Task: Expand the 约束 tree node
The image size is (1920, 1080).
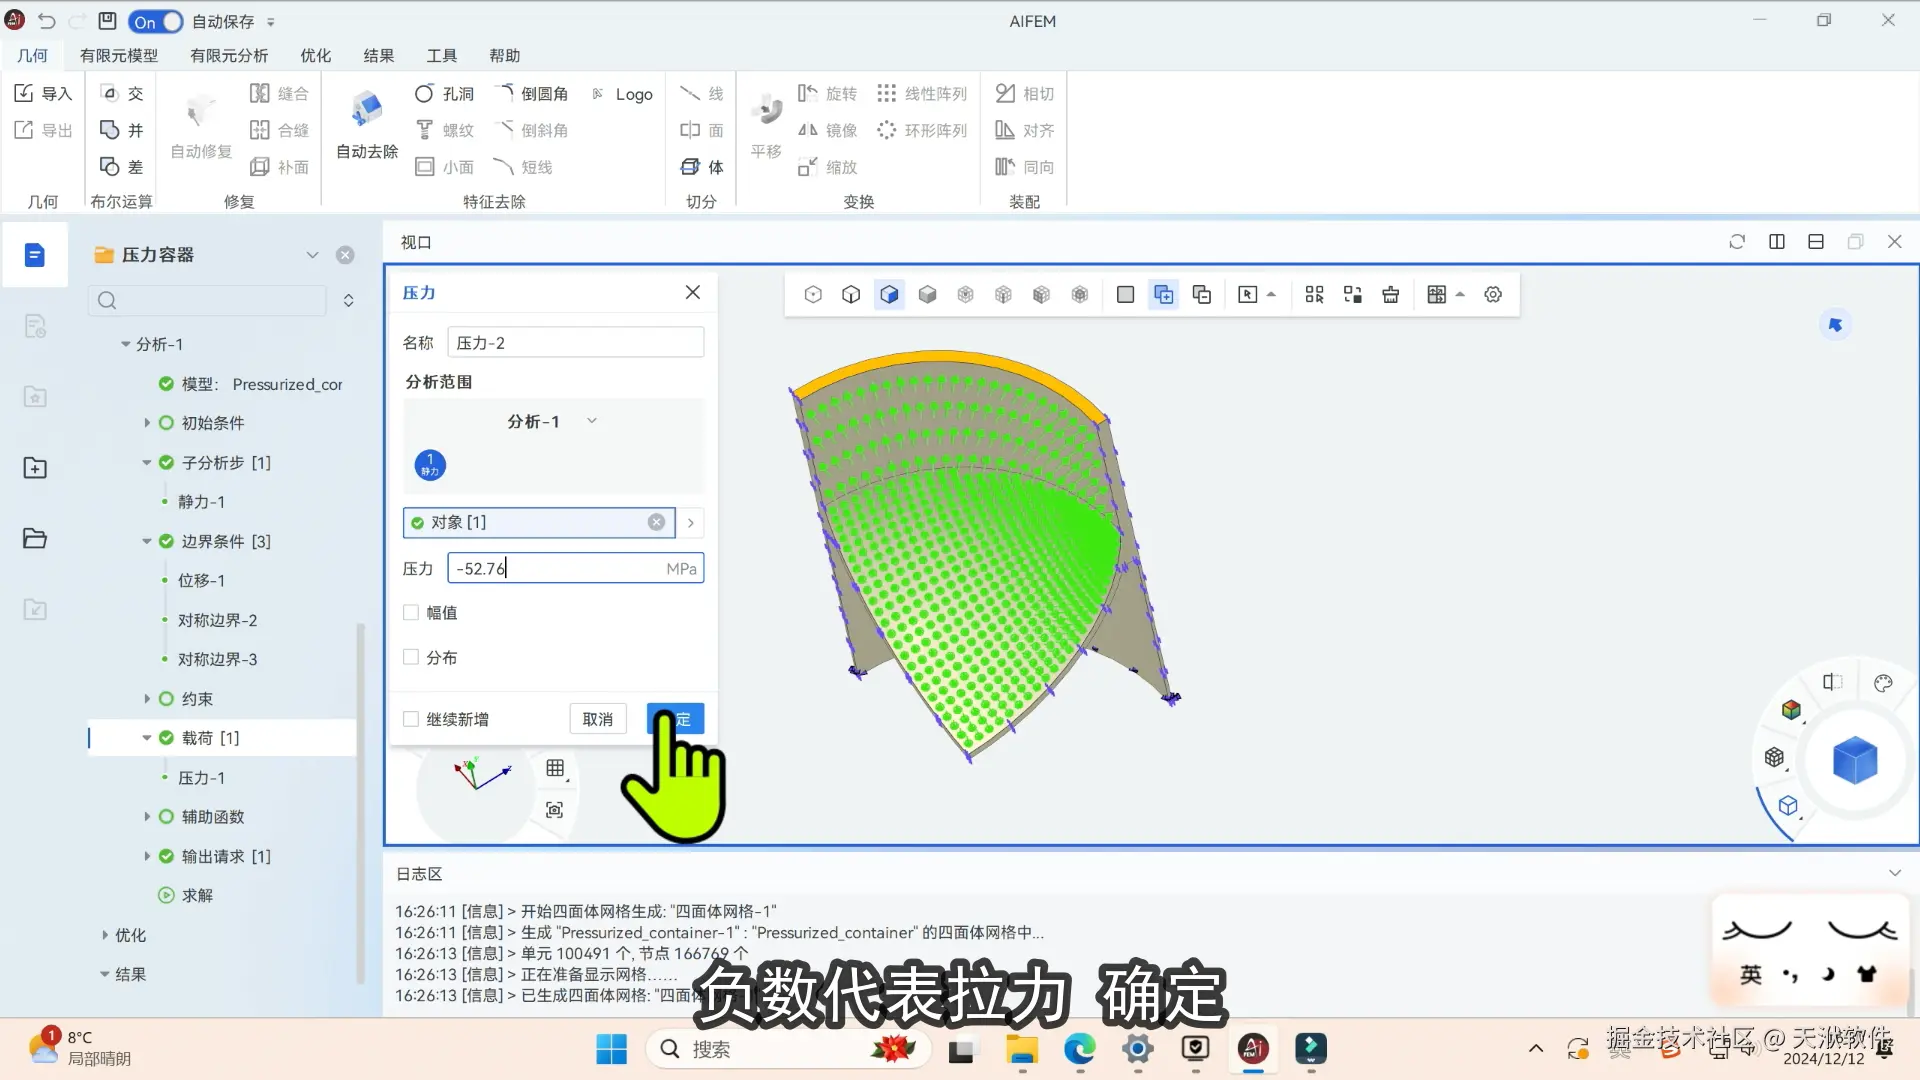Action: 147,699
